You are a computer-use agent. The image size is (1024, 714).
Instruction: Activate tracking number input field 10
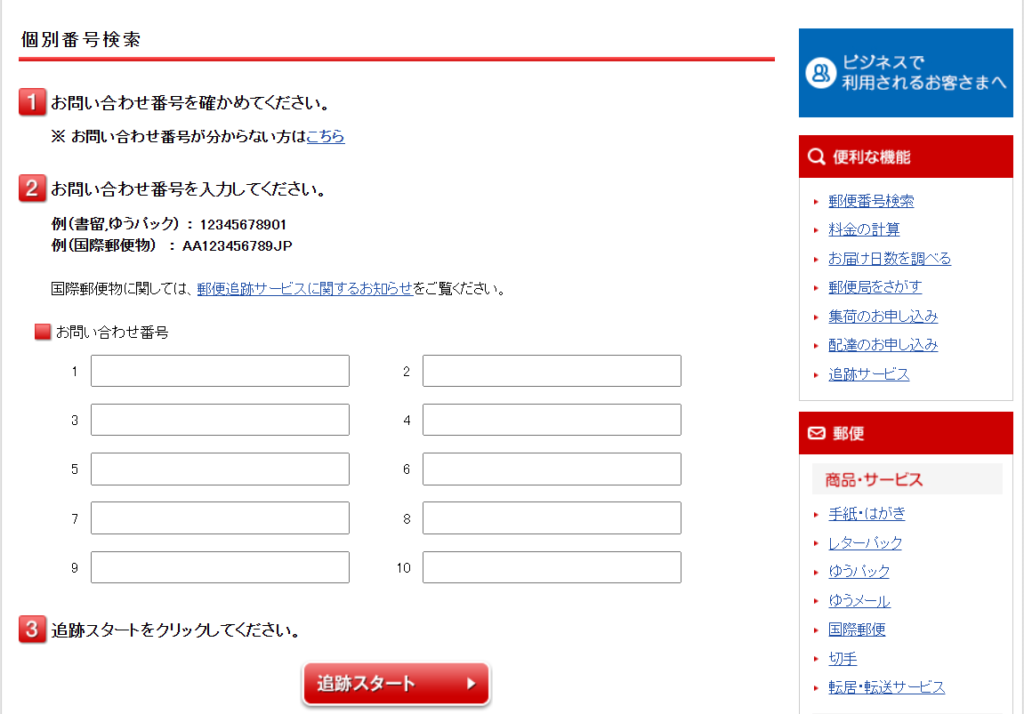551,567
